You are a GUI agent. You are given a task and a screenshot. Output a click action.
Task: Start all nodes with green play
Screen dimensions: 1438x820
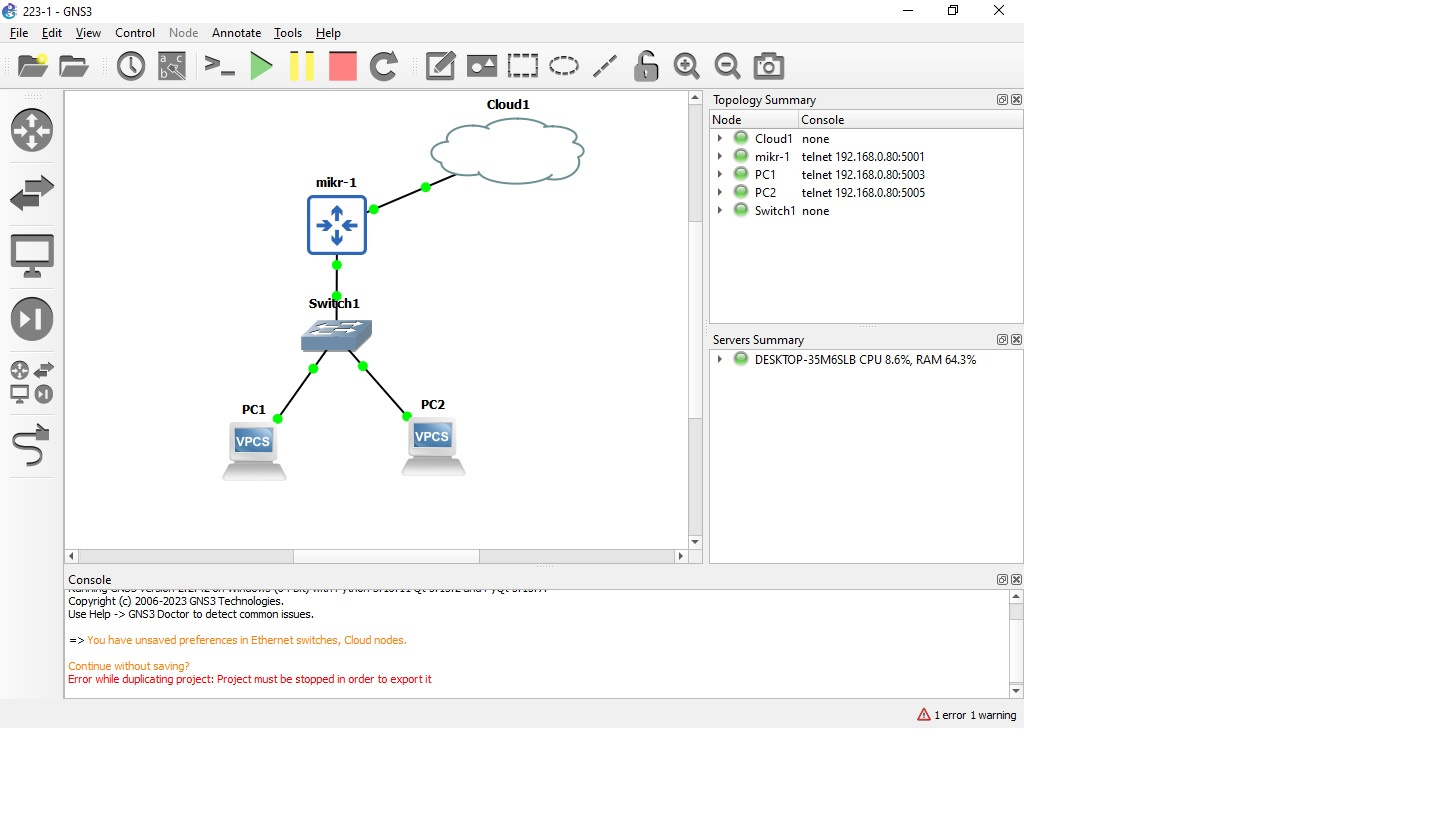261,66
